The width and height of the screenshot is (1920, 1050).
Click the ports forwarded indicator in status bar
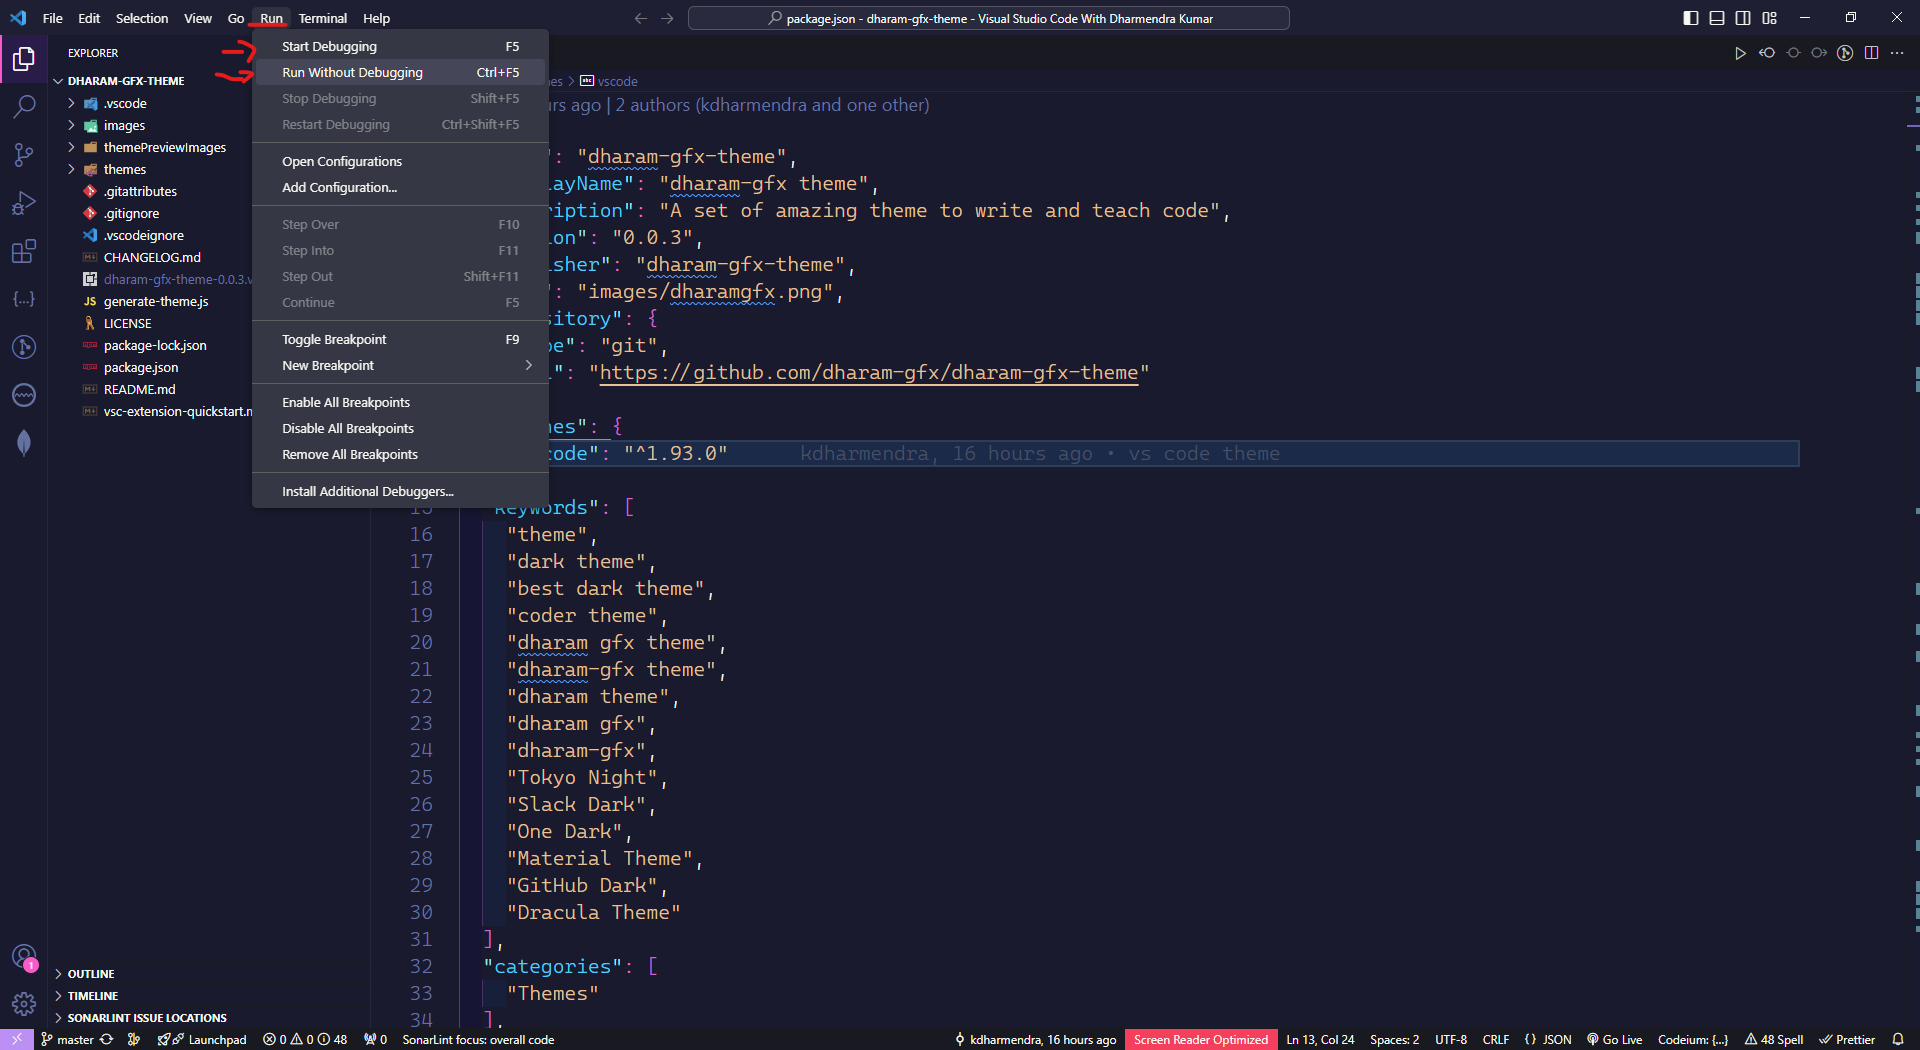point(376,1040)
